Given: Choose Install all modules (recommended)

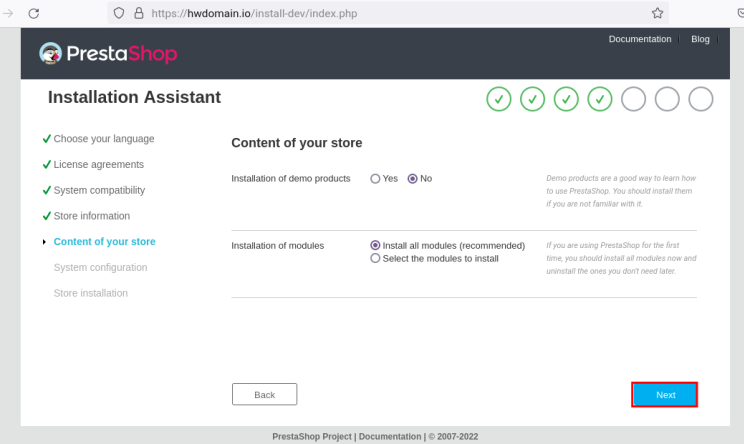Looking at the screenshot, I should pos(376,245).
